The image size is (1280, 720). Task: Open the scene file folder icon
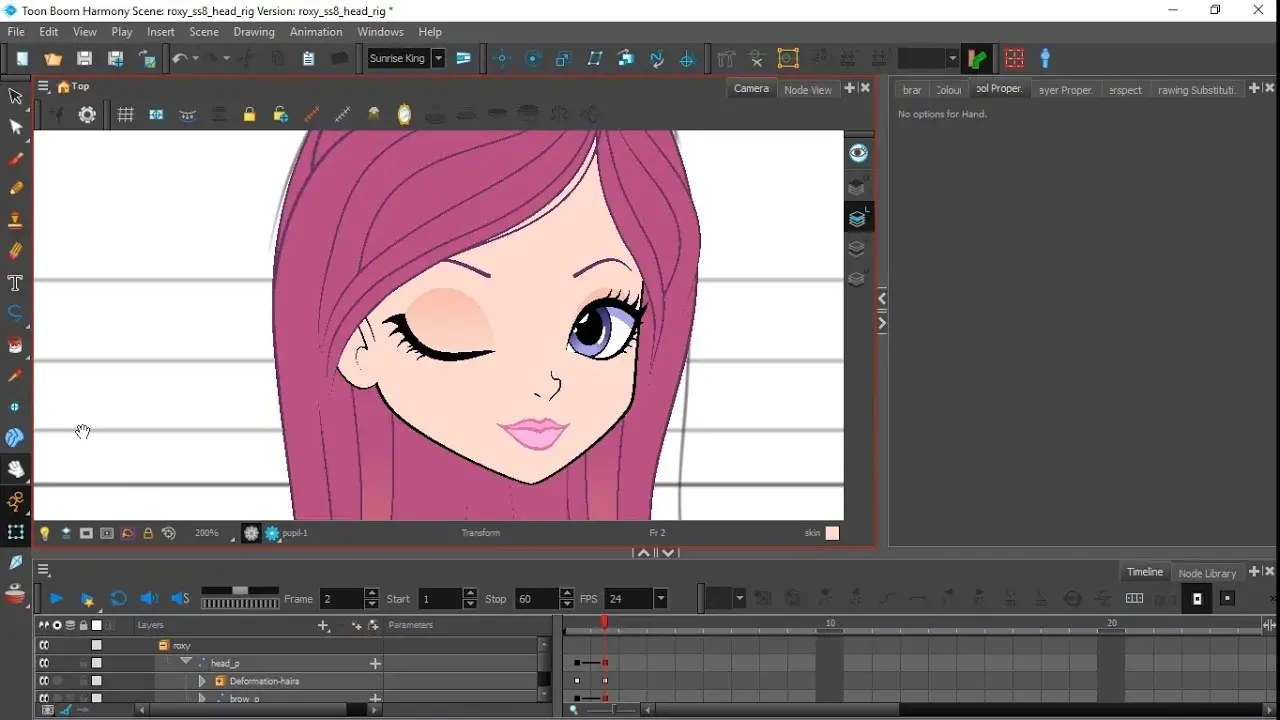point(53,59)
